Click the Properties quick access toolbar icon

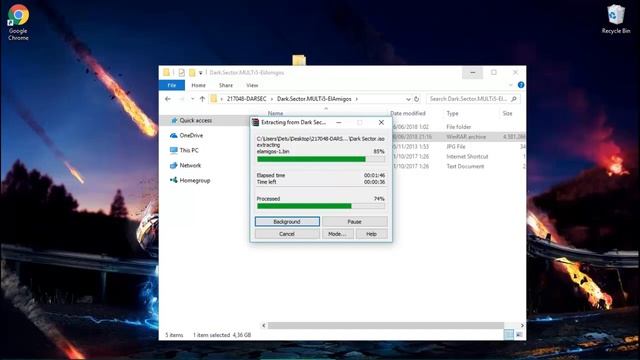point(181,73)
